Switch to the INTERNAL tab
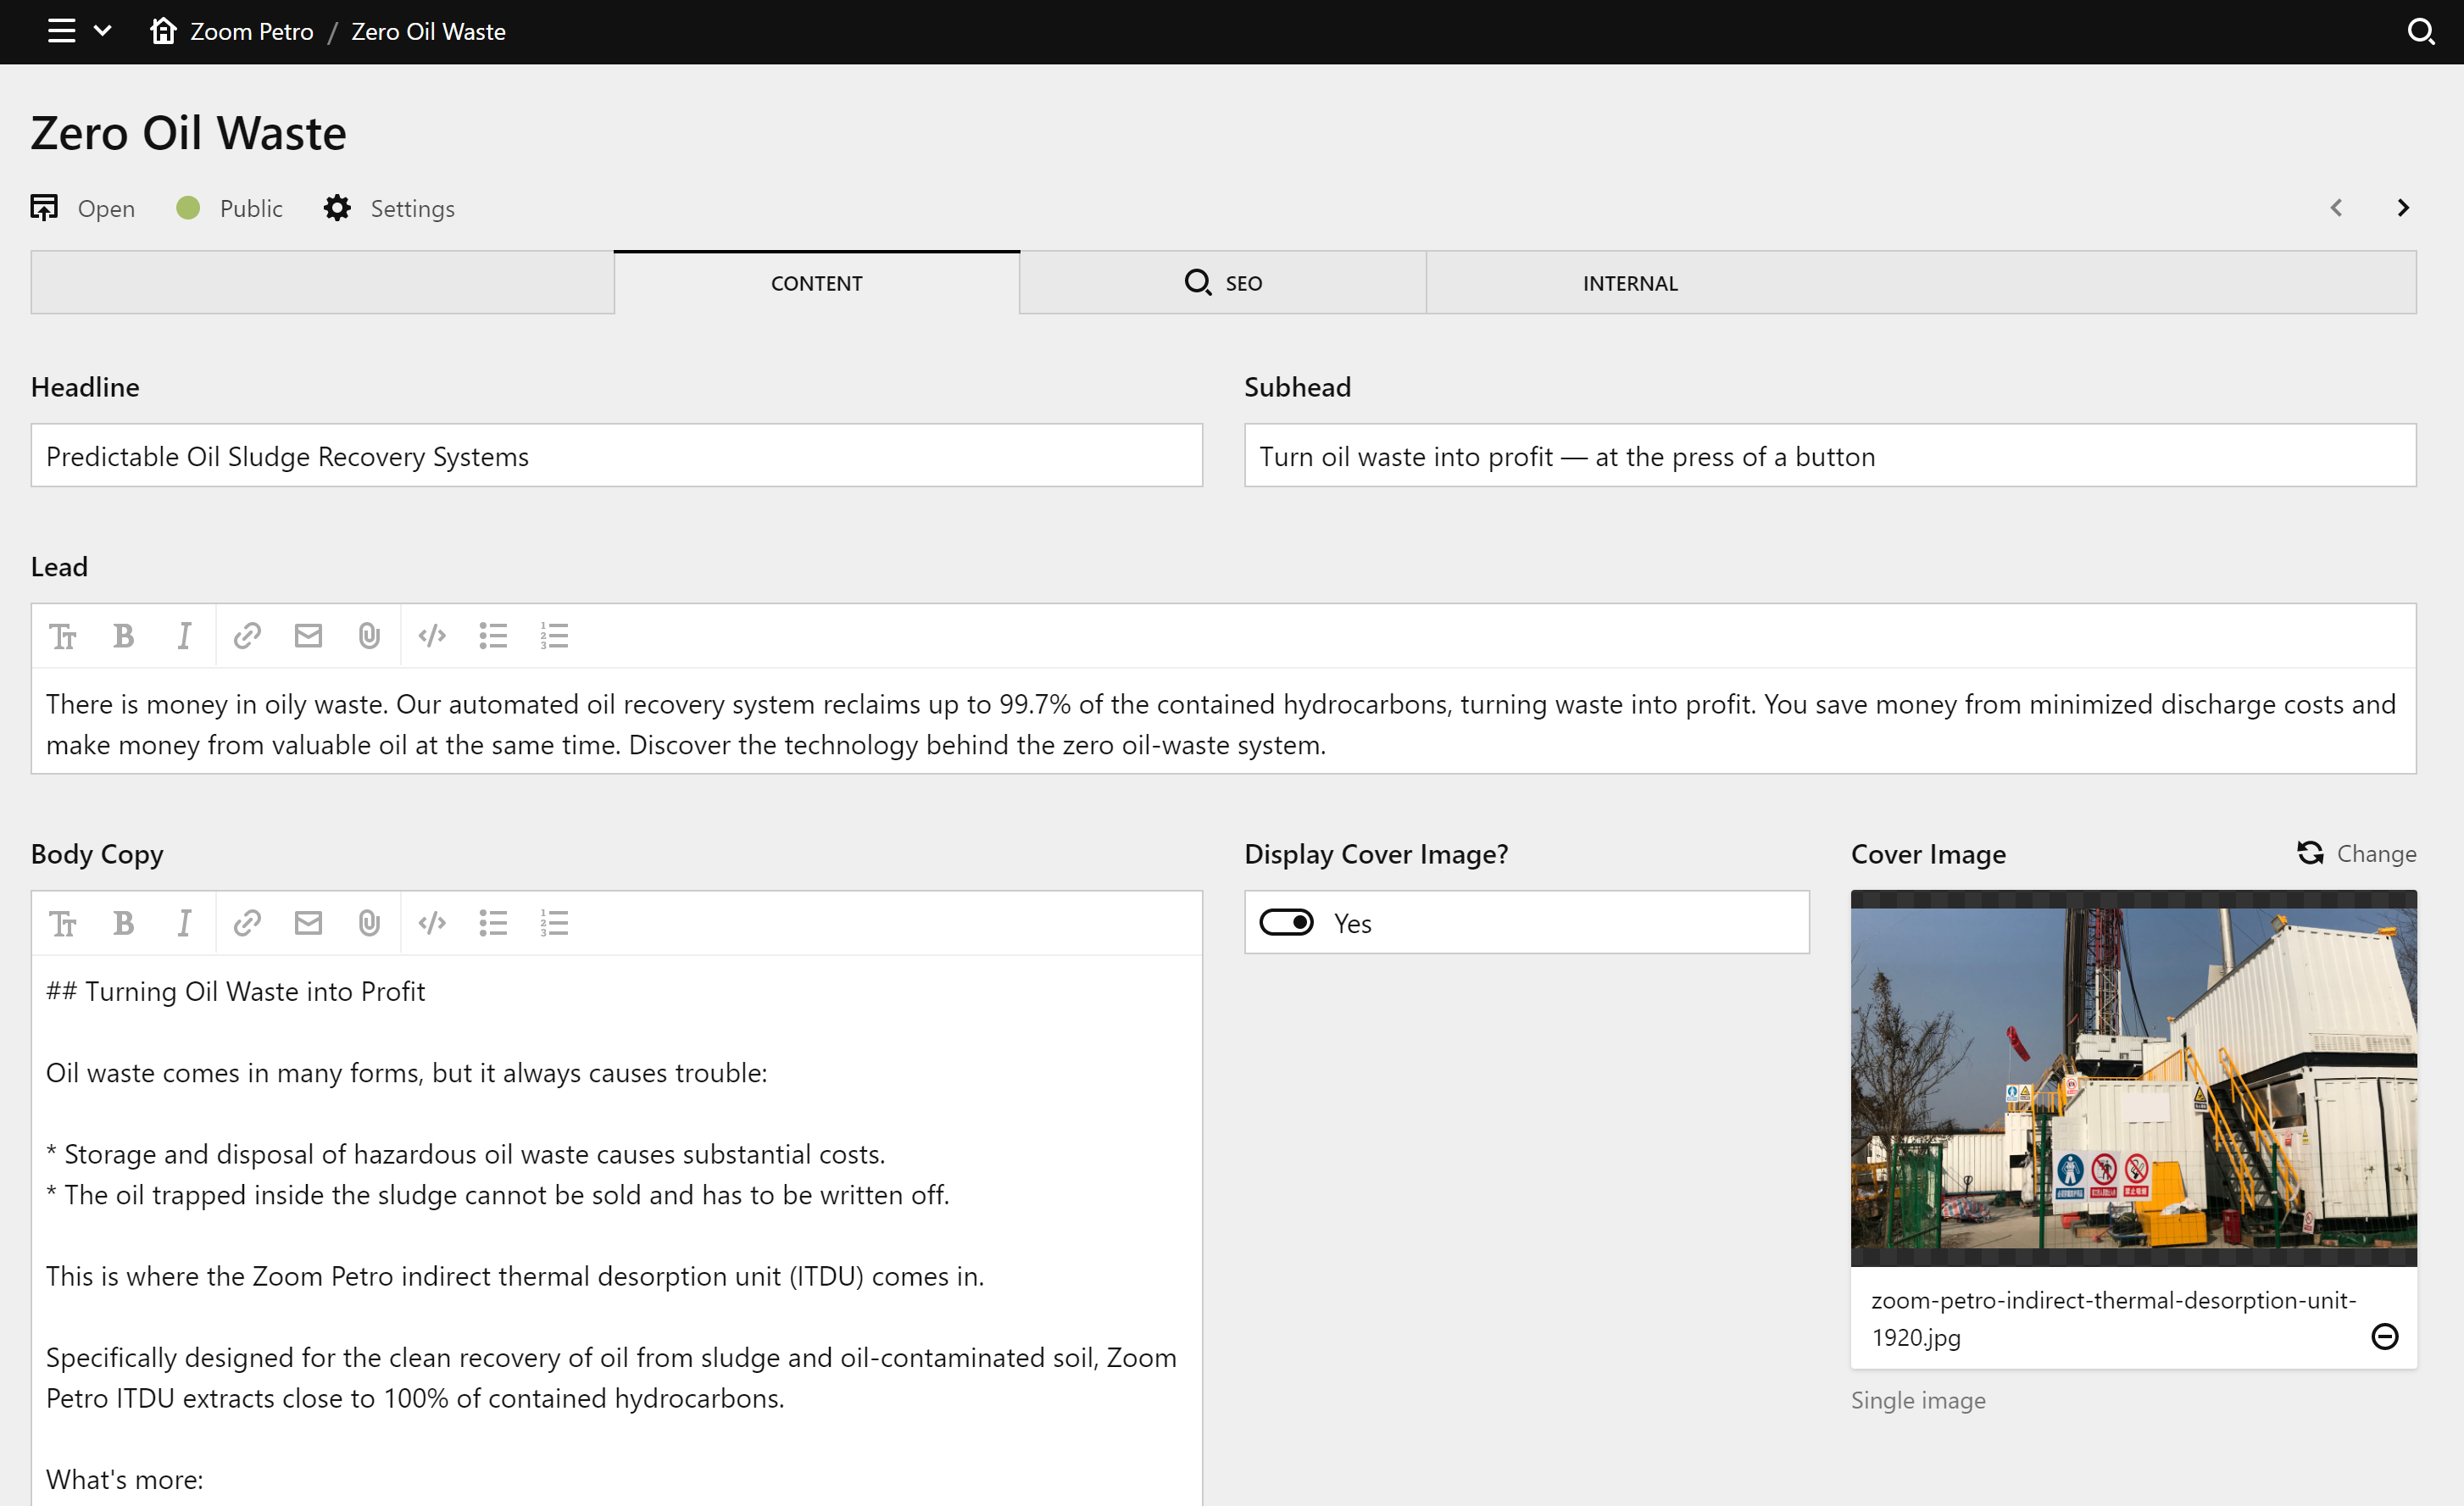This screenshot has width=2464, height=1506. pos(1629,282)
